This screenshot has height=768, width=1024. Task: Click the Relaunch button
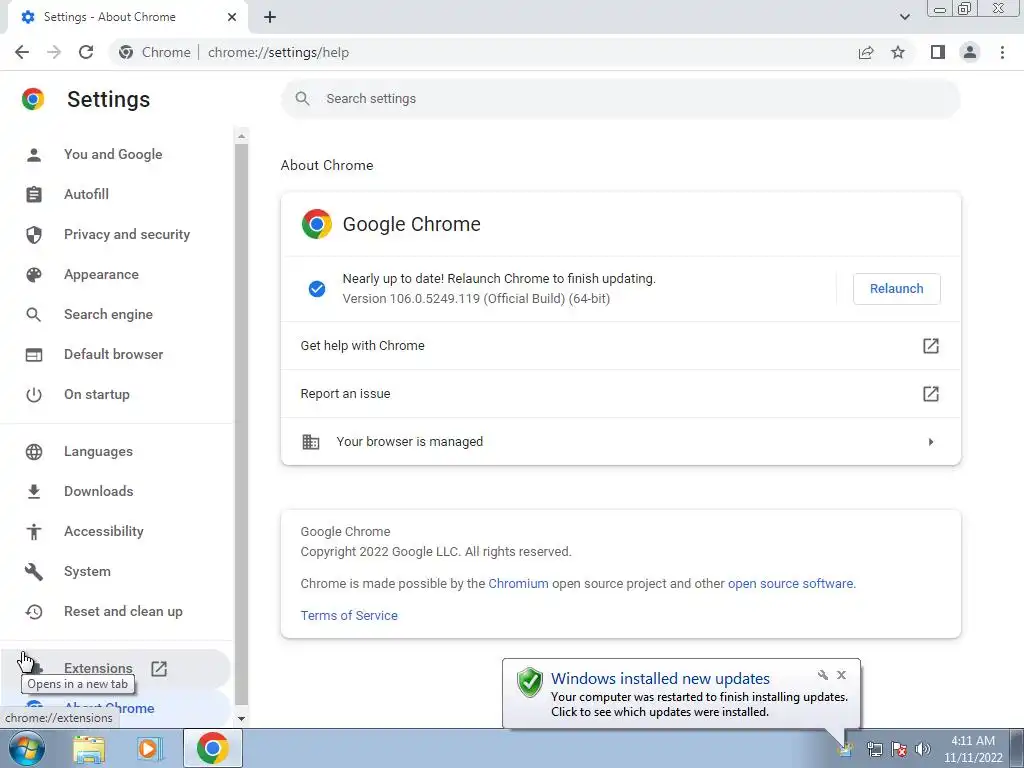coord(896,289)
